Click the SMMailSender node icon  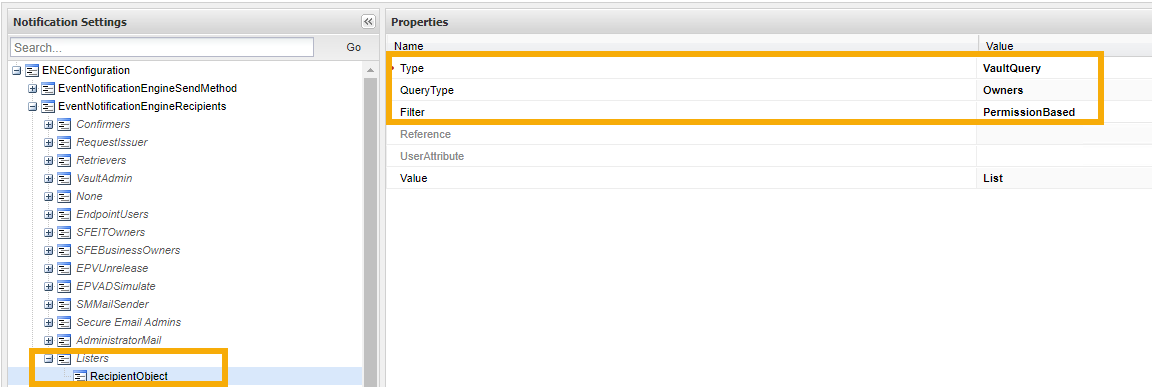tap(64, 304)
